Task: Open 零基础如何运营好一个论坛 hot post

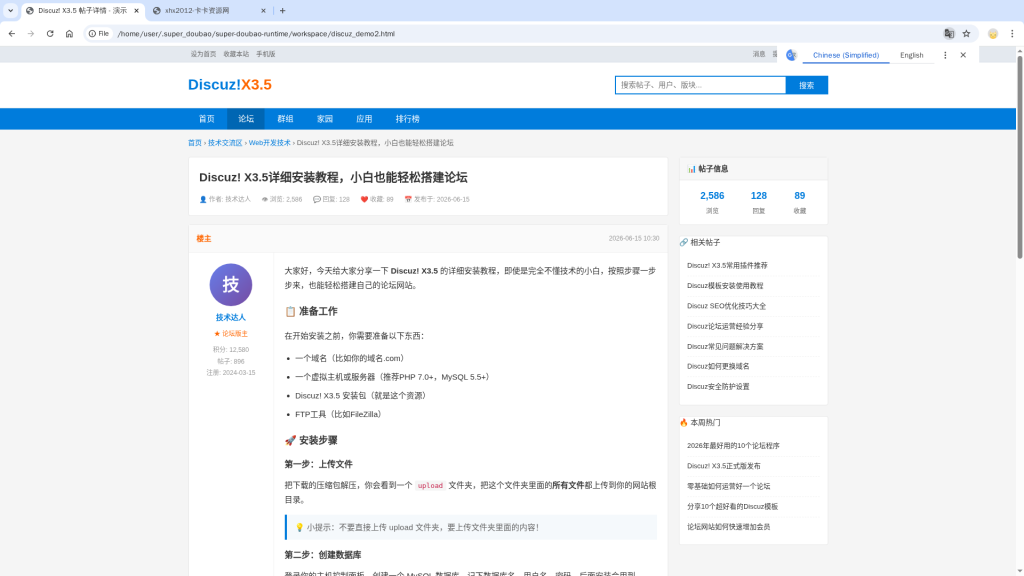Action: [x=728, y=487]
